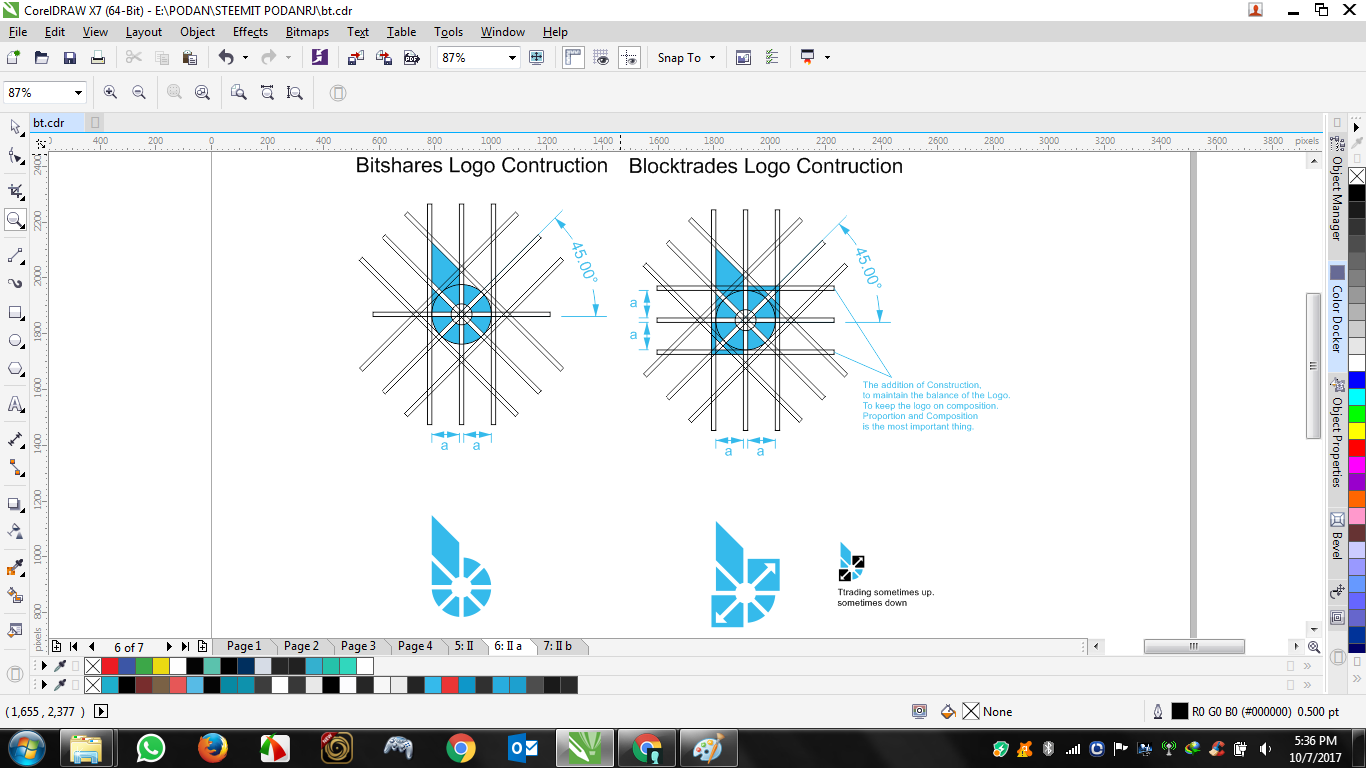
Task: Select the Crop tool
Action: point(15,191)
